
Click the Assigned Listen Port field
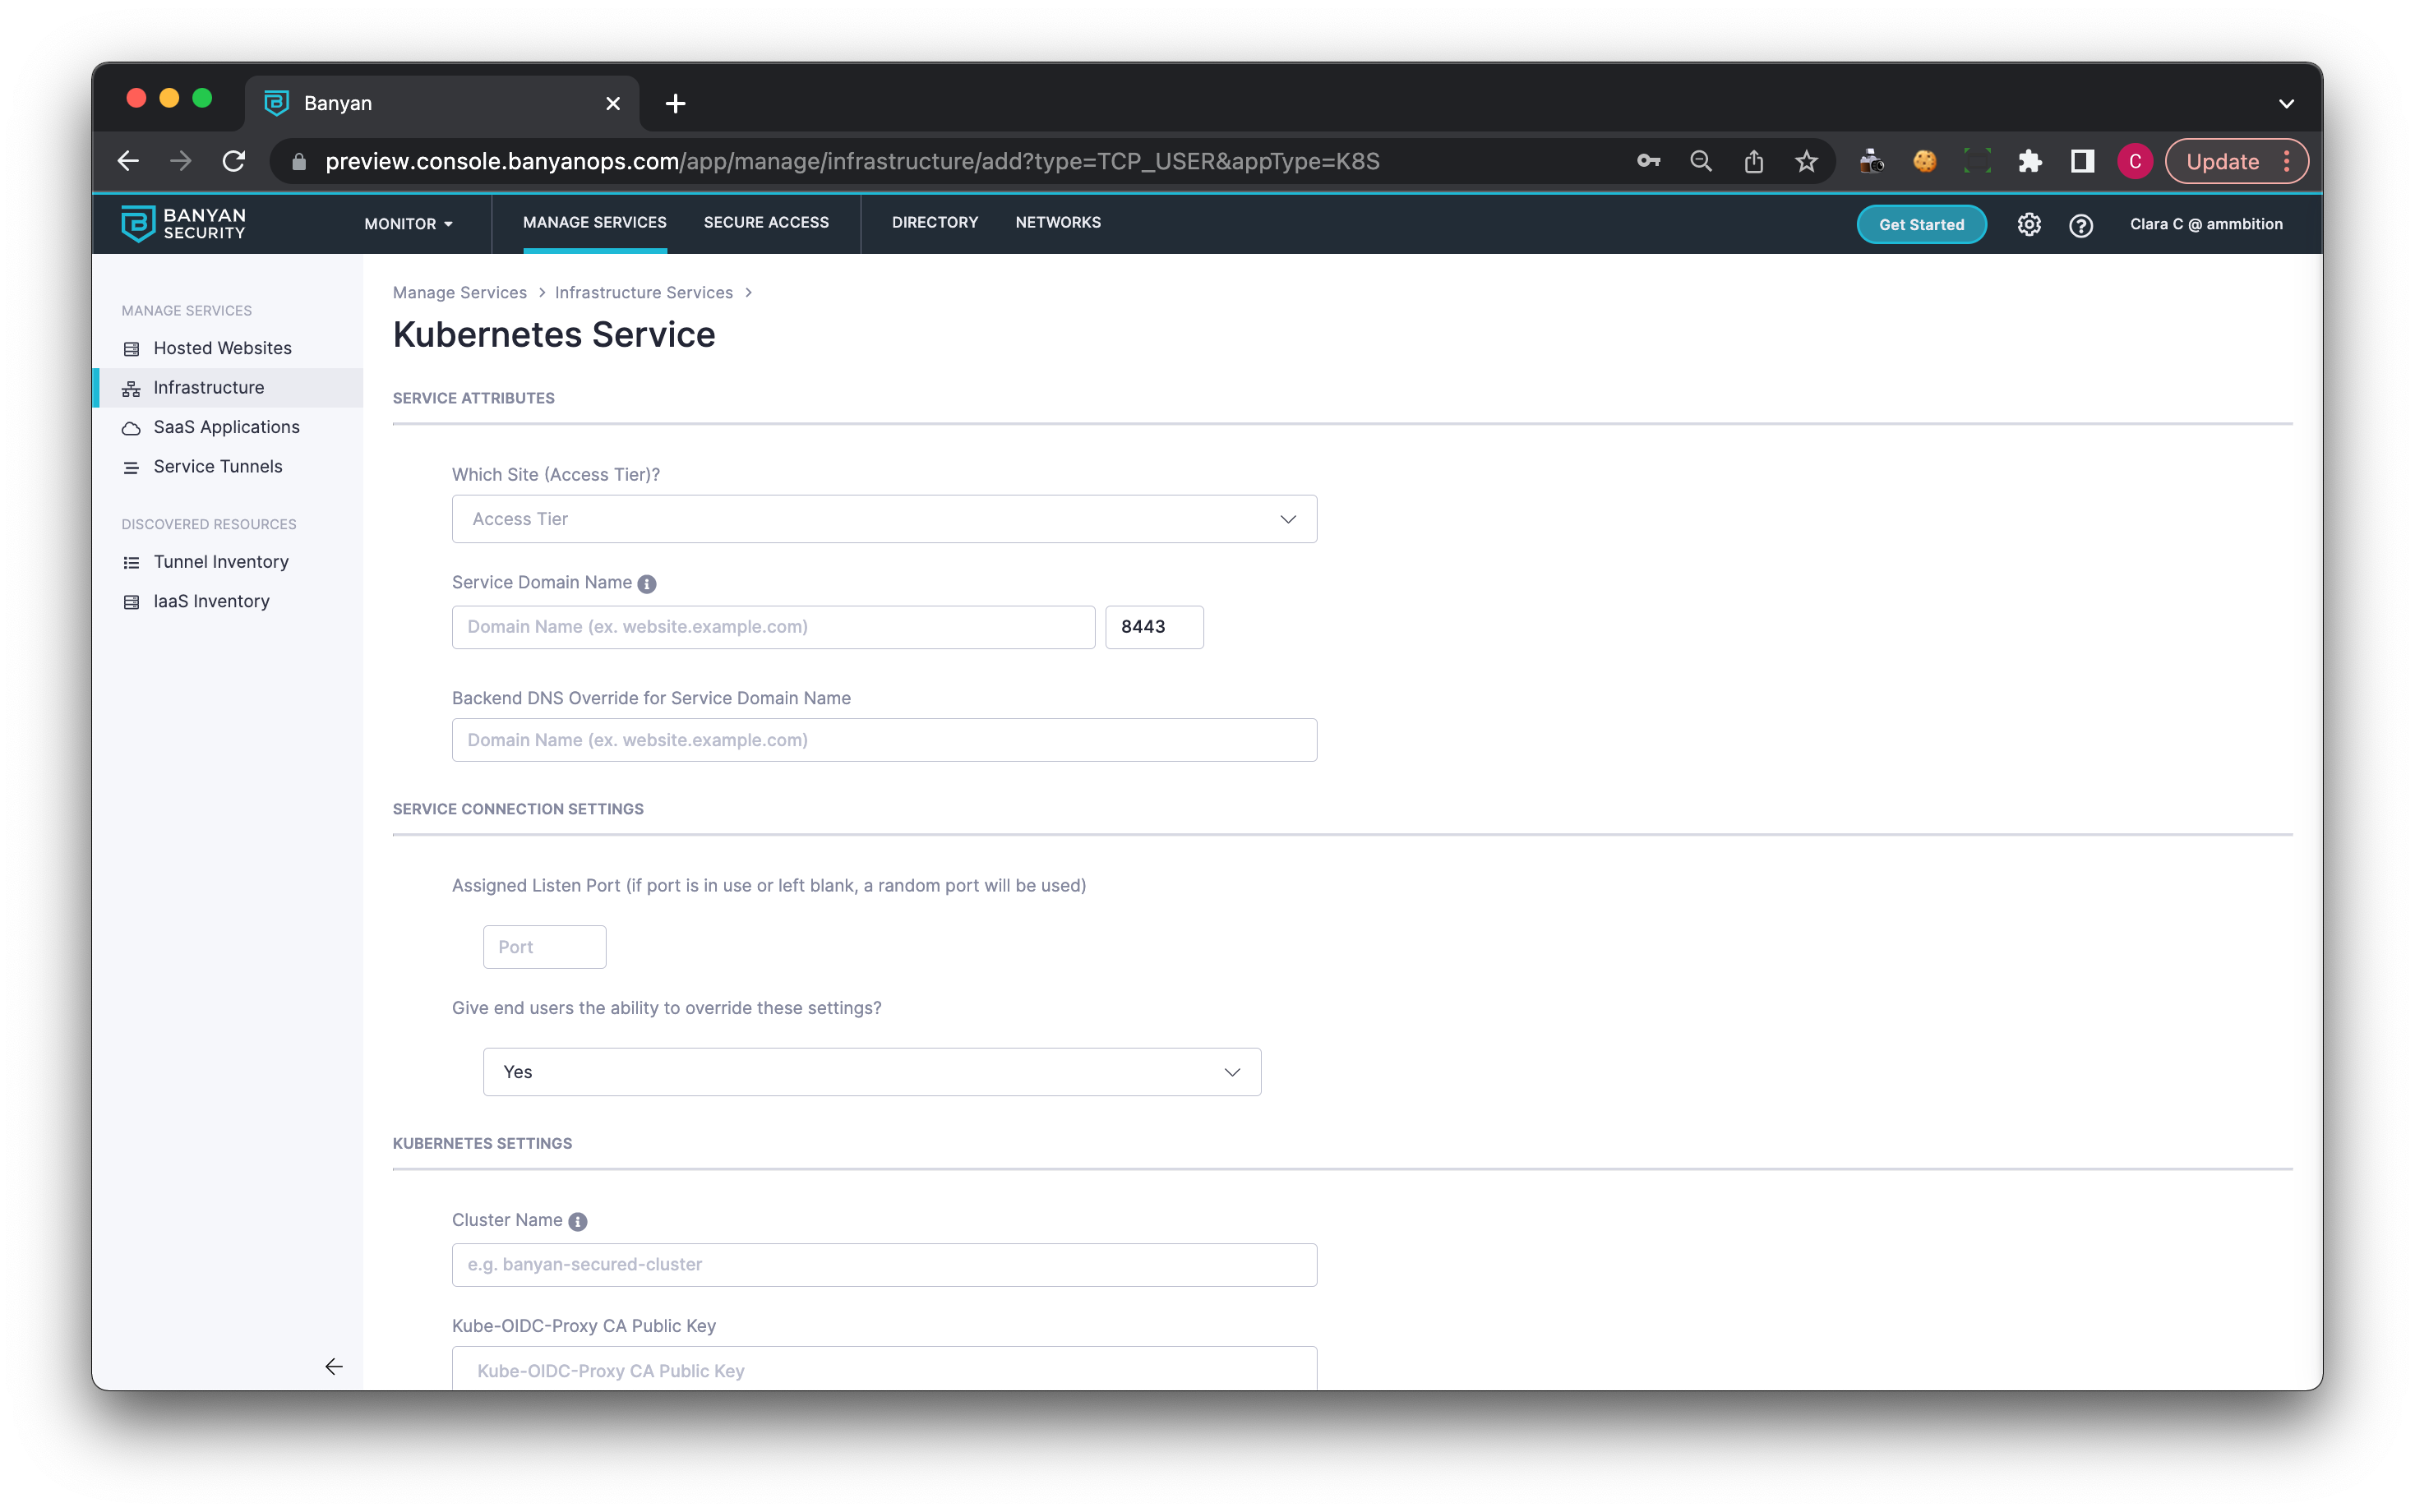[544, 946]
